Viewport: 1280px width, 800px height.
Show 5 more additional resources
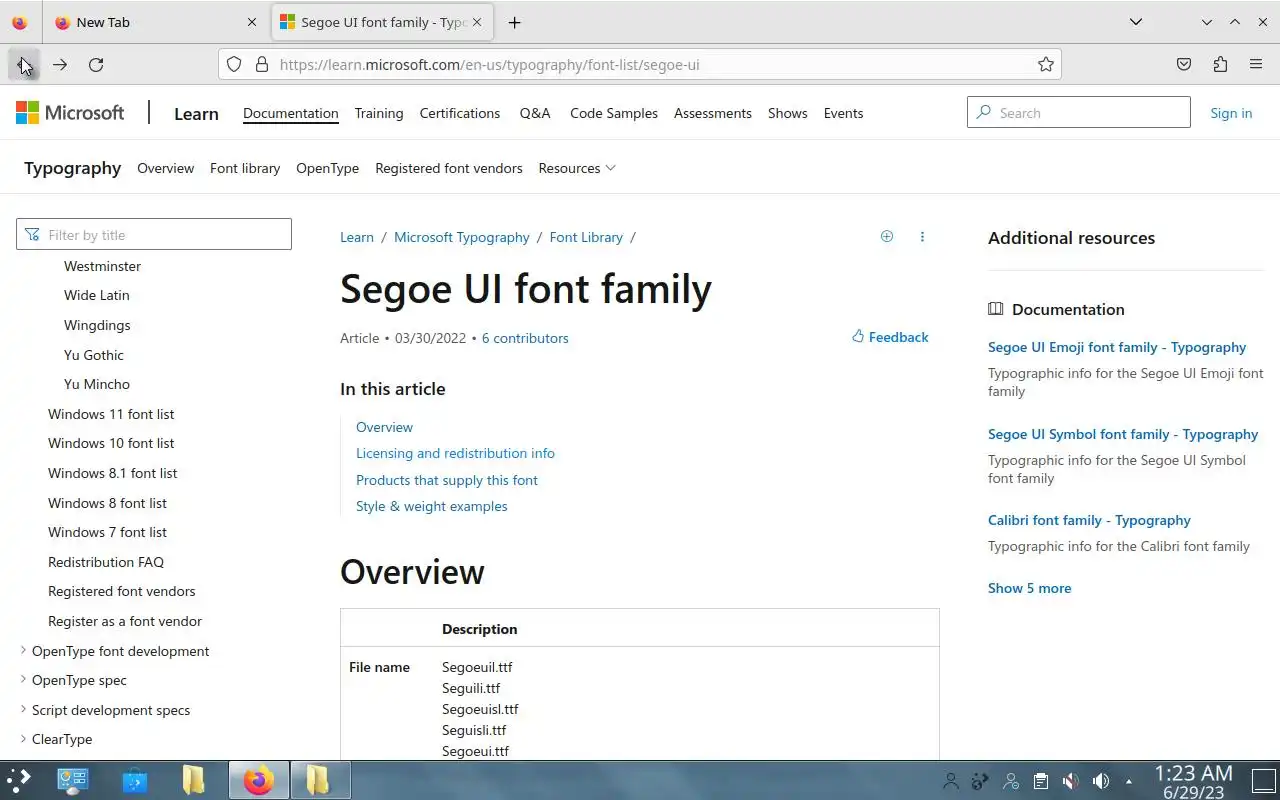click(x=1029, y=588)
